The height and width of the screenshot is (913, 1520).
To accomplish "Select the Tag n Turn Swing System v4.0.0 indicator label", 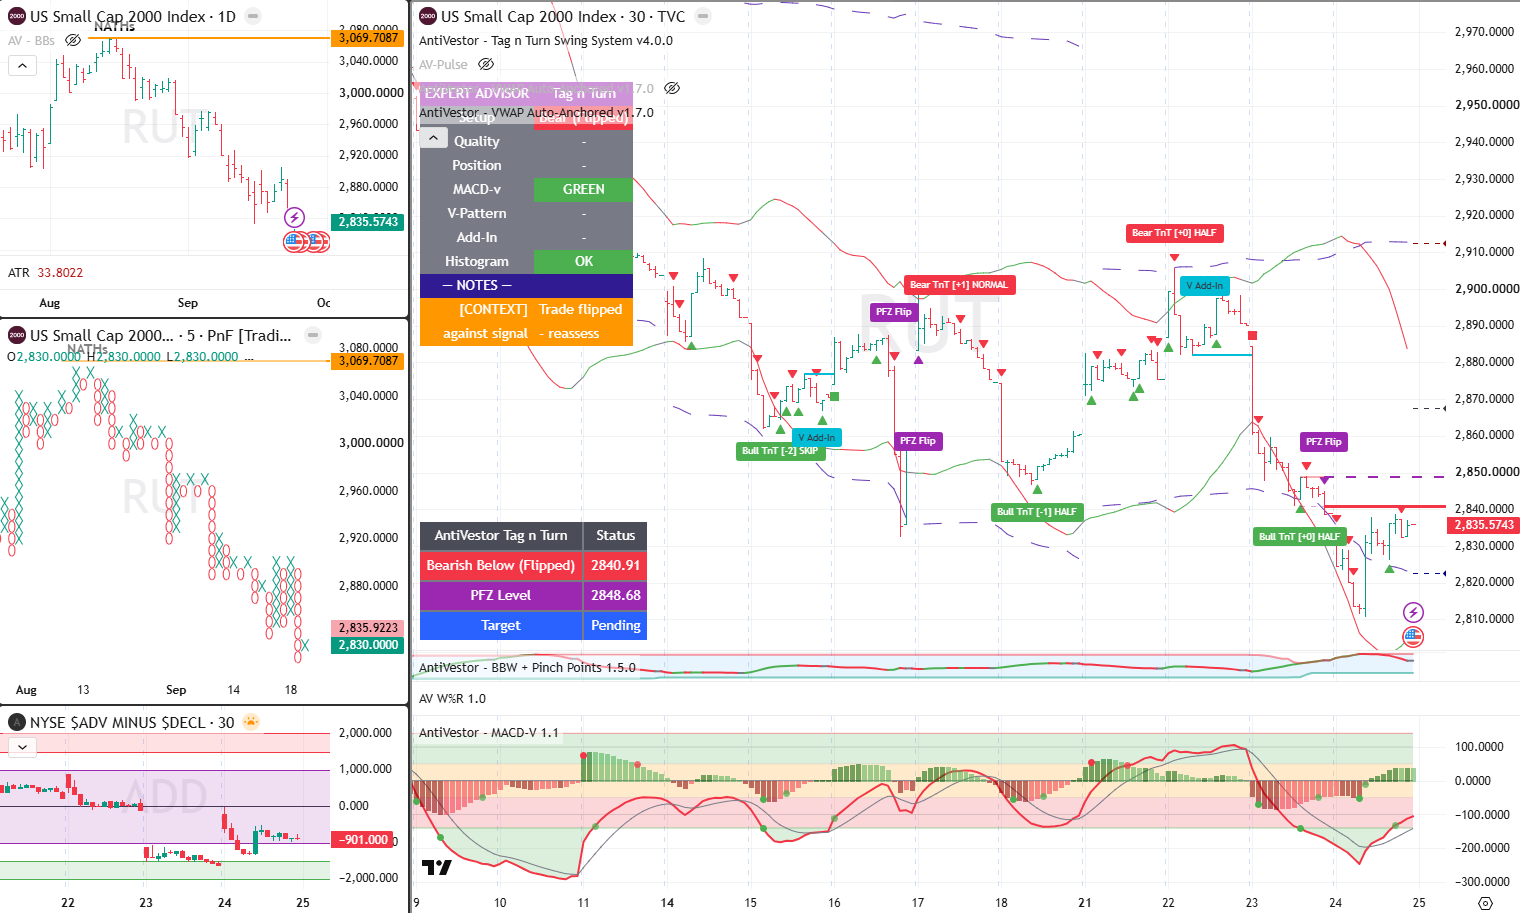I will pyautogui.click(x=546, y=41).
